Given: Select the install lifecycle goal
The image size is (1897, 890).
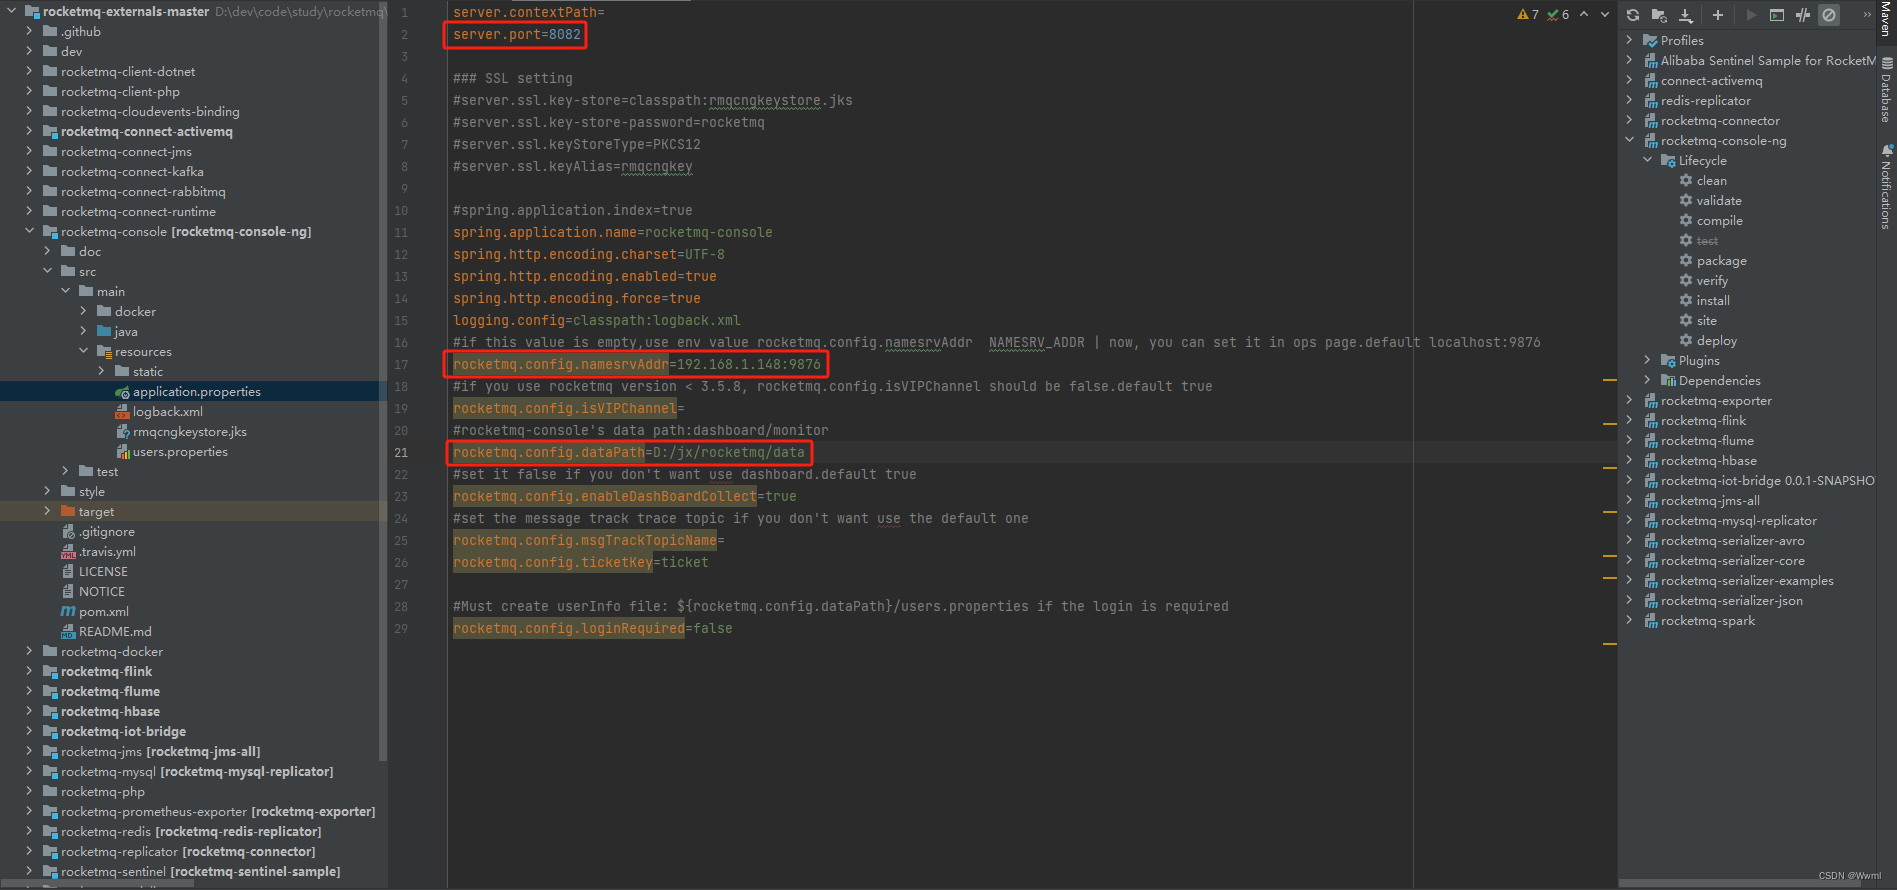Looking at the screenshot, I should point(1713,301).
